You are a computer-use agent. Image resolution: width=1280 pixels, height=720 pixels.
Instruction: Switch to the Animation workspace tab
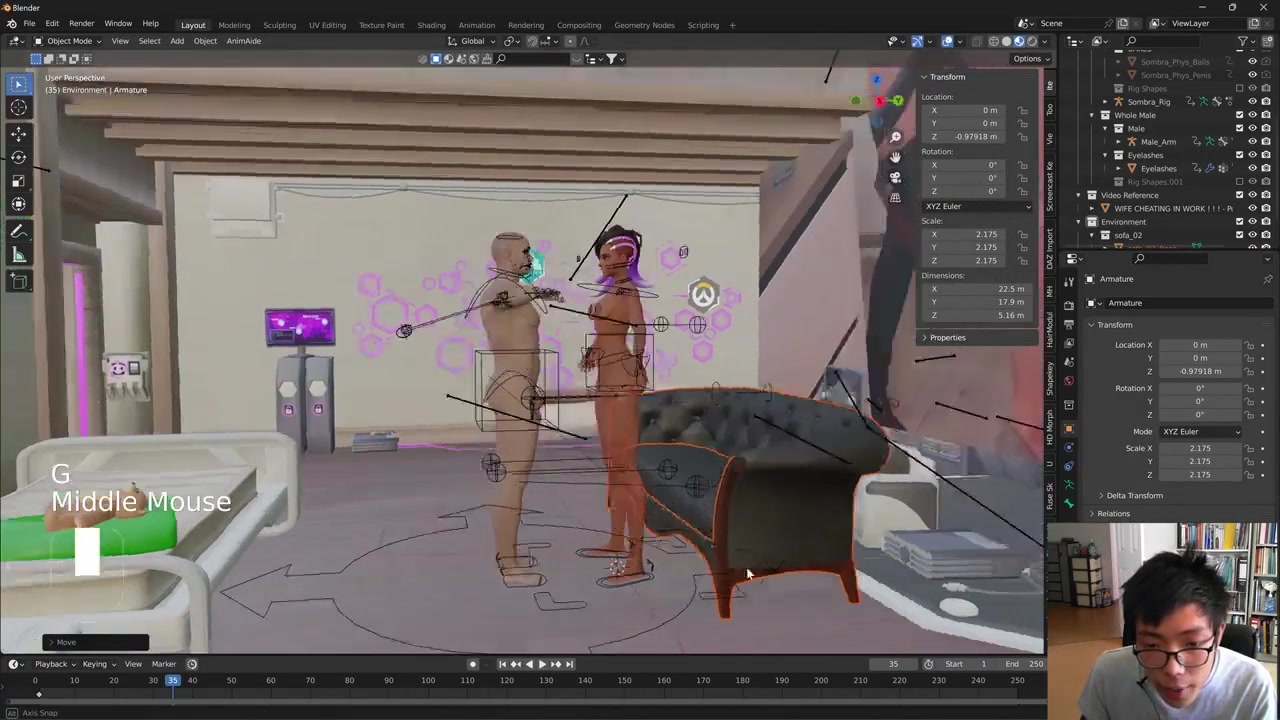click(476, 25)
